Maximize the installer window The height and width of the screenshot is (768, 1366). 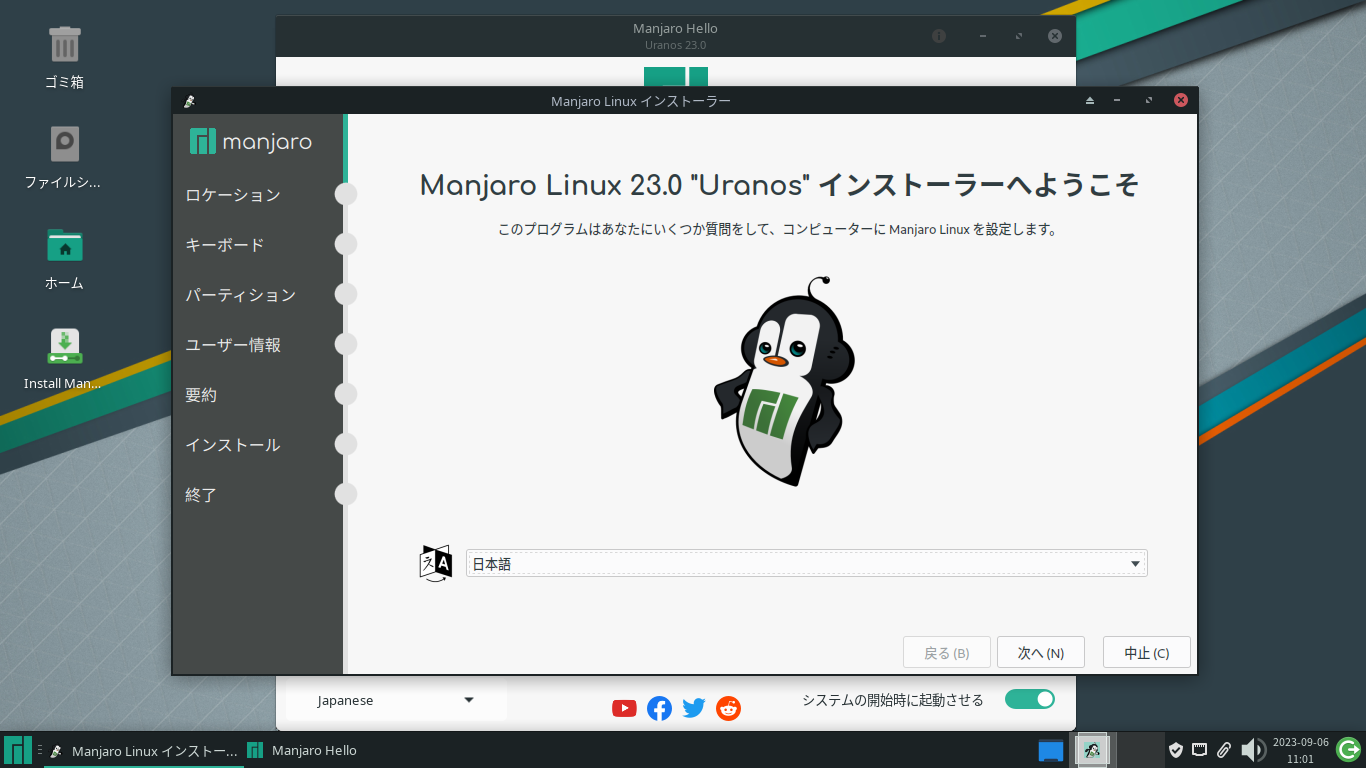tap(1149, 101)
